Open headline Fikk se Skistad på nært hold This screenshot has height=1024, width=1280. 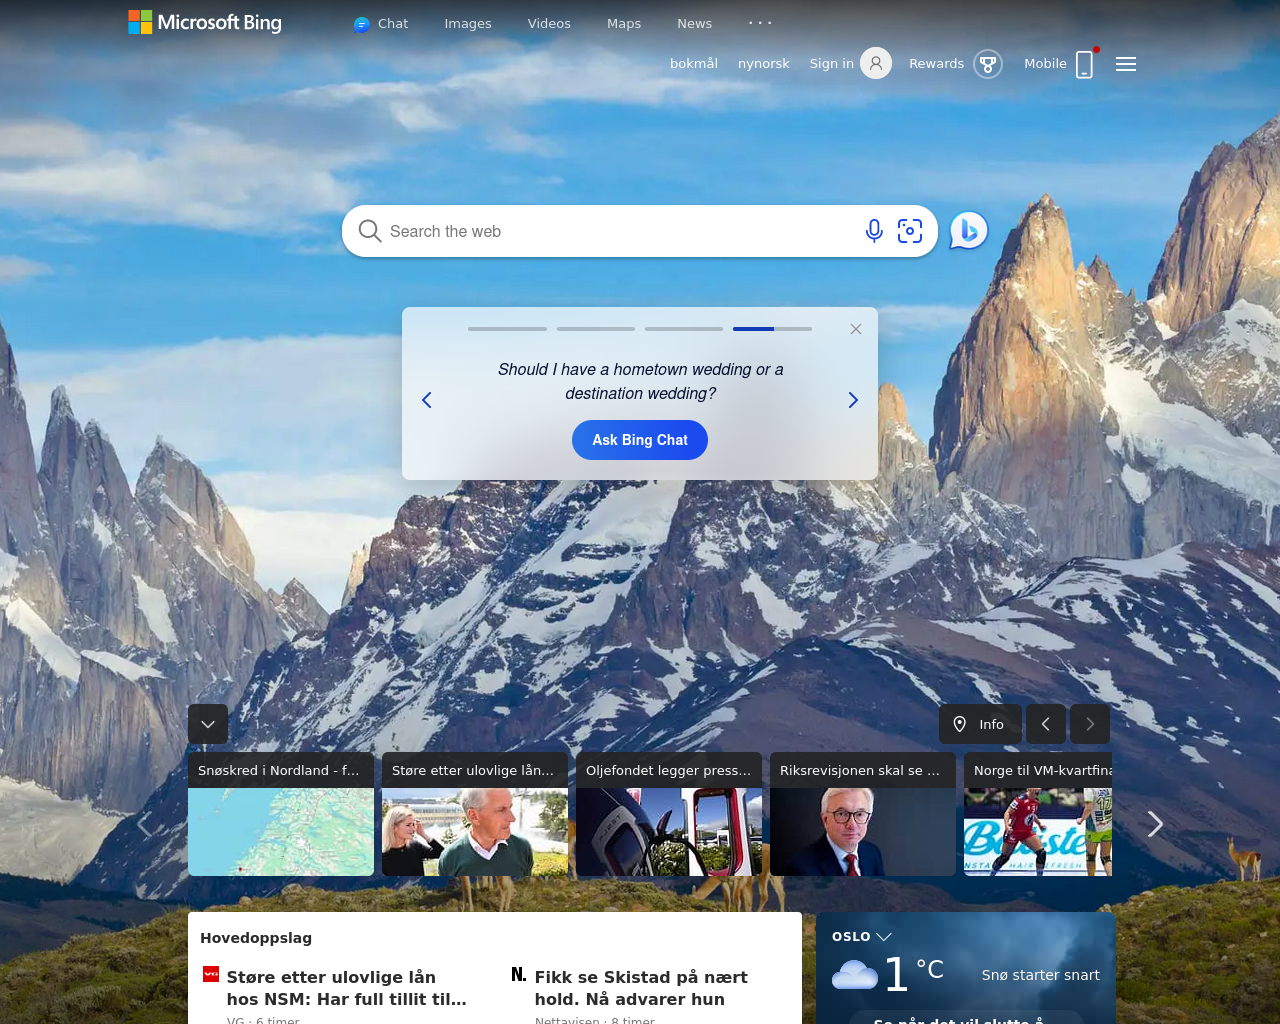tap(641, 988)
